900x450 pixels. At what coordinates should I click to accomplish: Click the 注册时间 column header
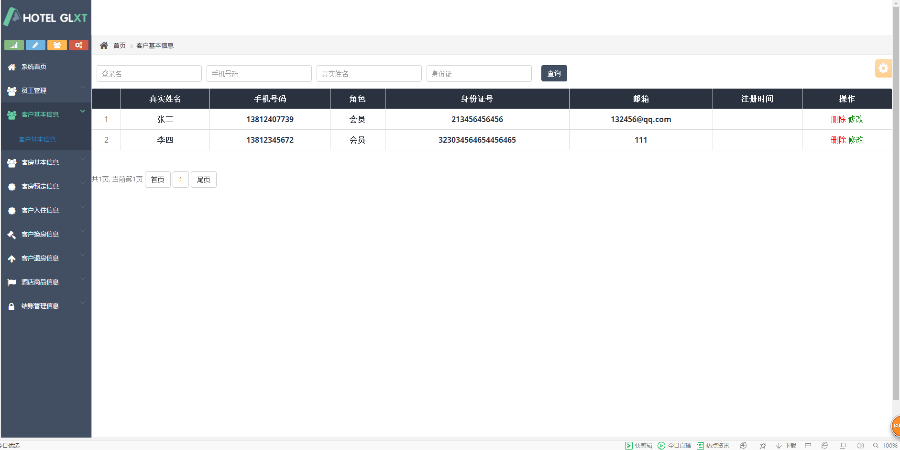pyautogui.click(x=757, y=99)
